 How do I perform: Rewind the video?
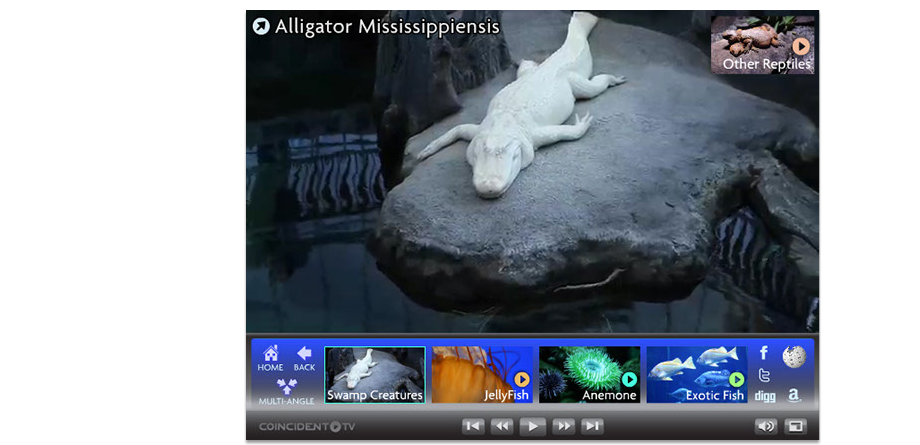tap(502, 426)
